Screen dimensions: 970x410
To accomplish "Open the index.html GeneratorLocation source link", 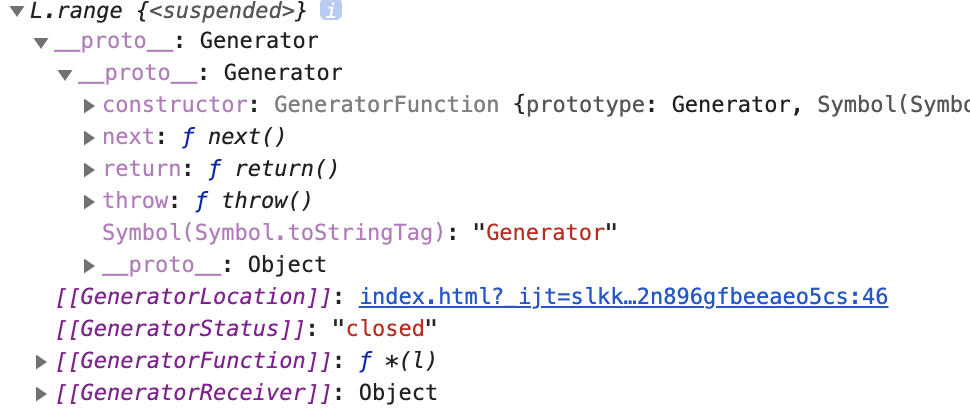I will click(x=624, y=297).
